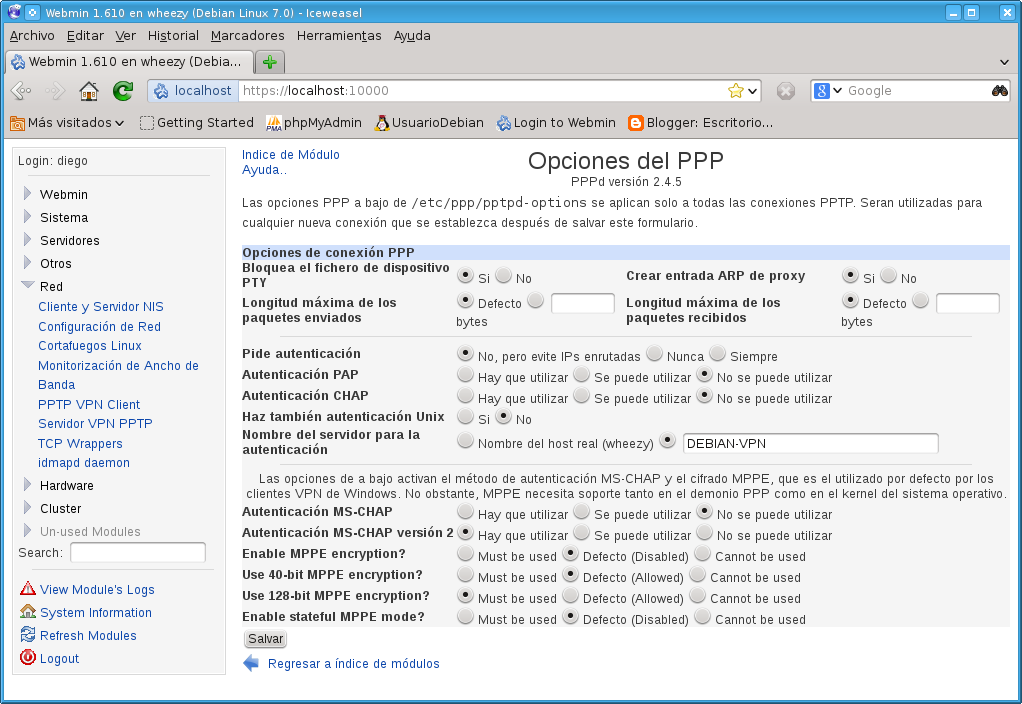
Task: Open the Editar menu
Action: 85,36
